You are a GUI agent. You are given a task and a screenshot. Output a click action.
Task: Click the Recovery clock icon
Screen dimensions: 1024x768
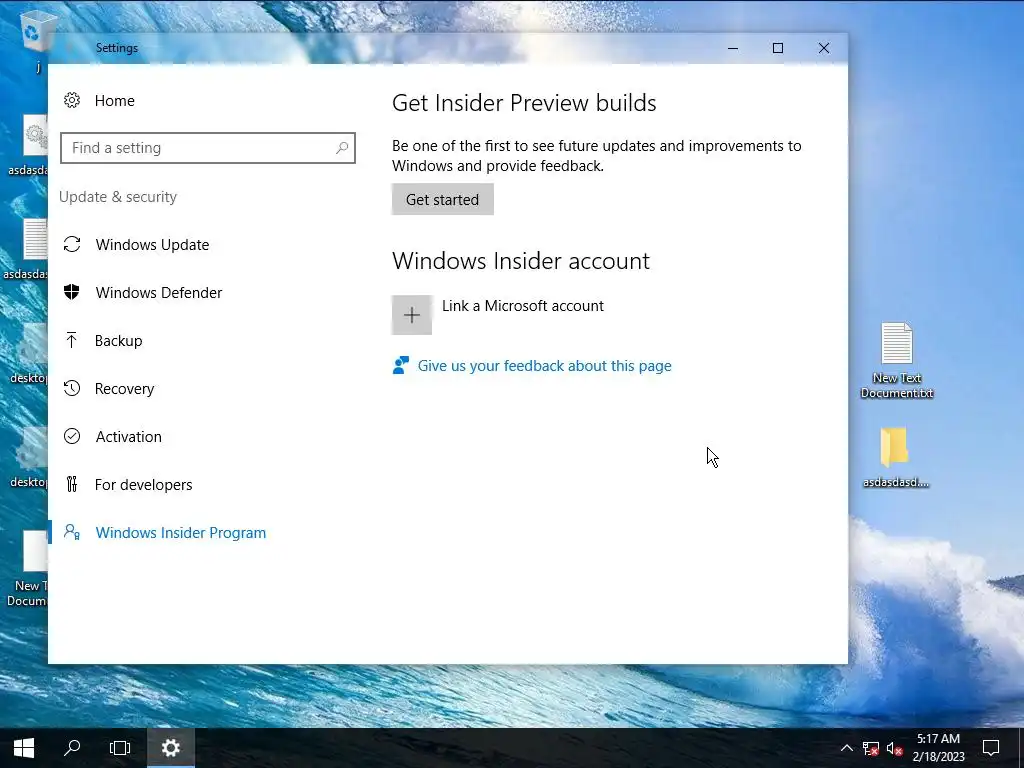point(72,388)
